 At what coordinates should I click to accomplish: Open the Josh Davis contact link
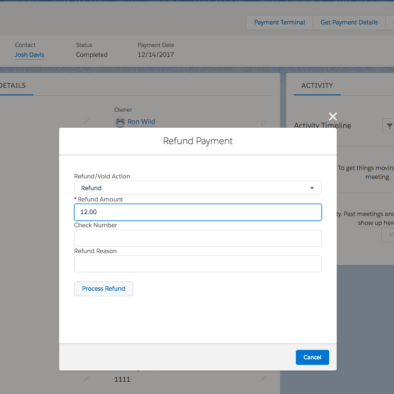click(x=29, y=55)
